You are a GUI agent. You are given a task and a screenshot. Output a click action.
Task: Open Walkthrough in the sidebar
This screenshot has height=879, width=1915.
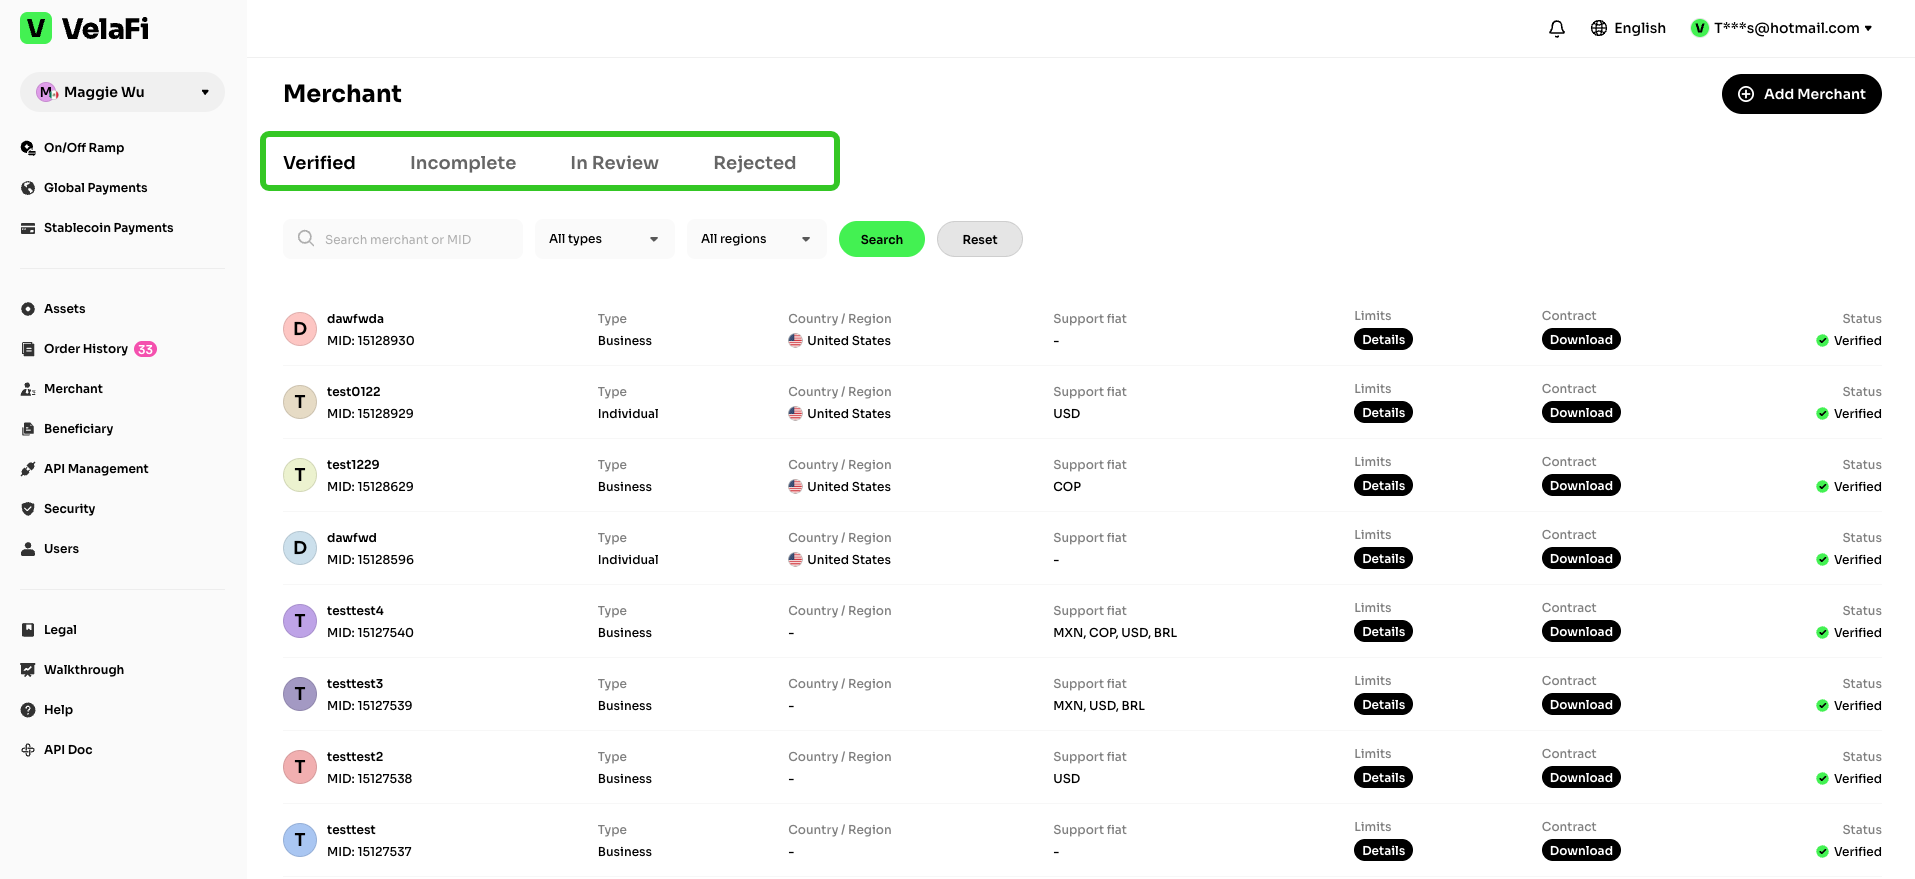83,670
